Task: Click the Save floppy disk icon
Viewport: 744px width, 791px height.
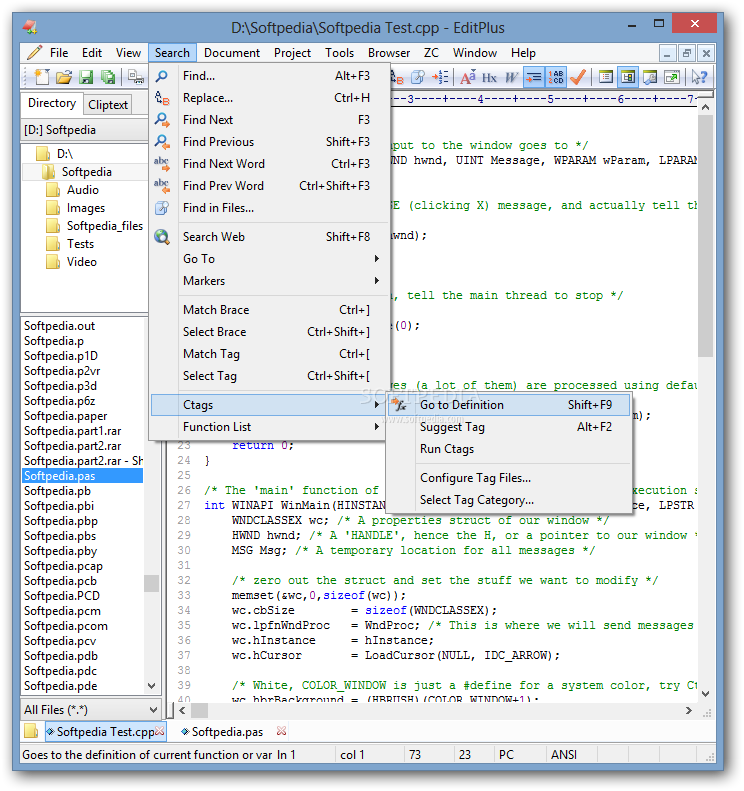Action: click(86, 77)
